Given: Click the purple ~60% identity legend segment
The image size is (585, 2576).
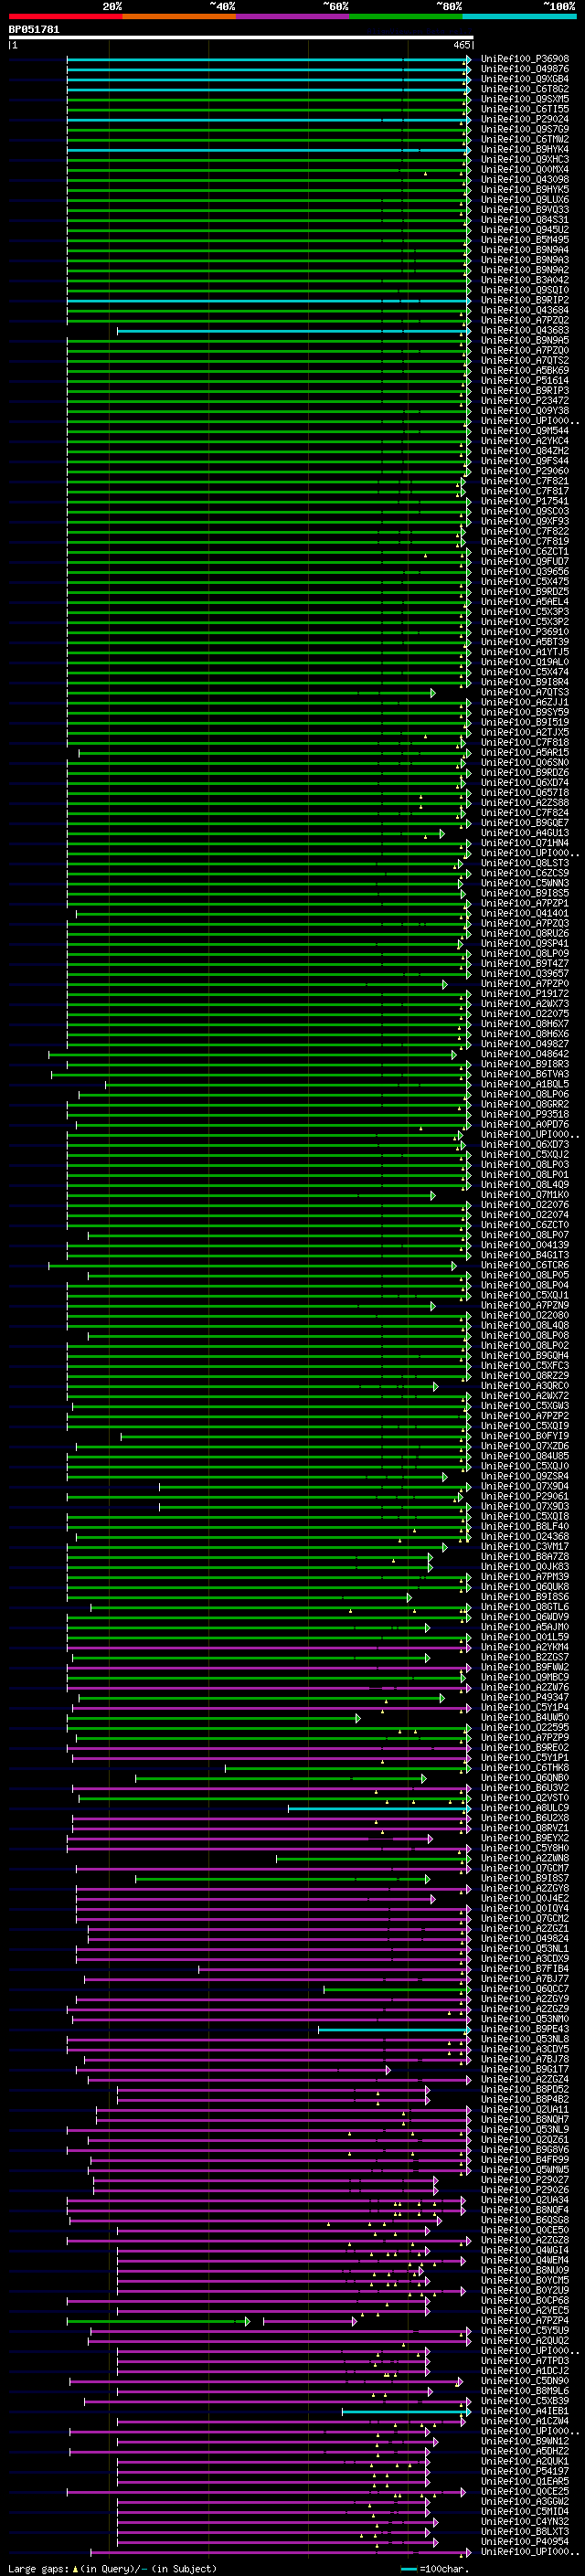Looking at the screenshot, I should (293, 16).
